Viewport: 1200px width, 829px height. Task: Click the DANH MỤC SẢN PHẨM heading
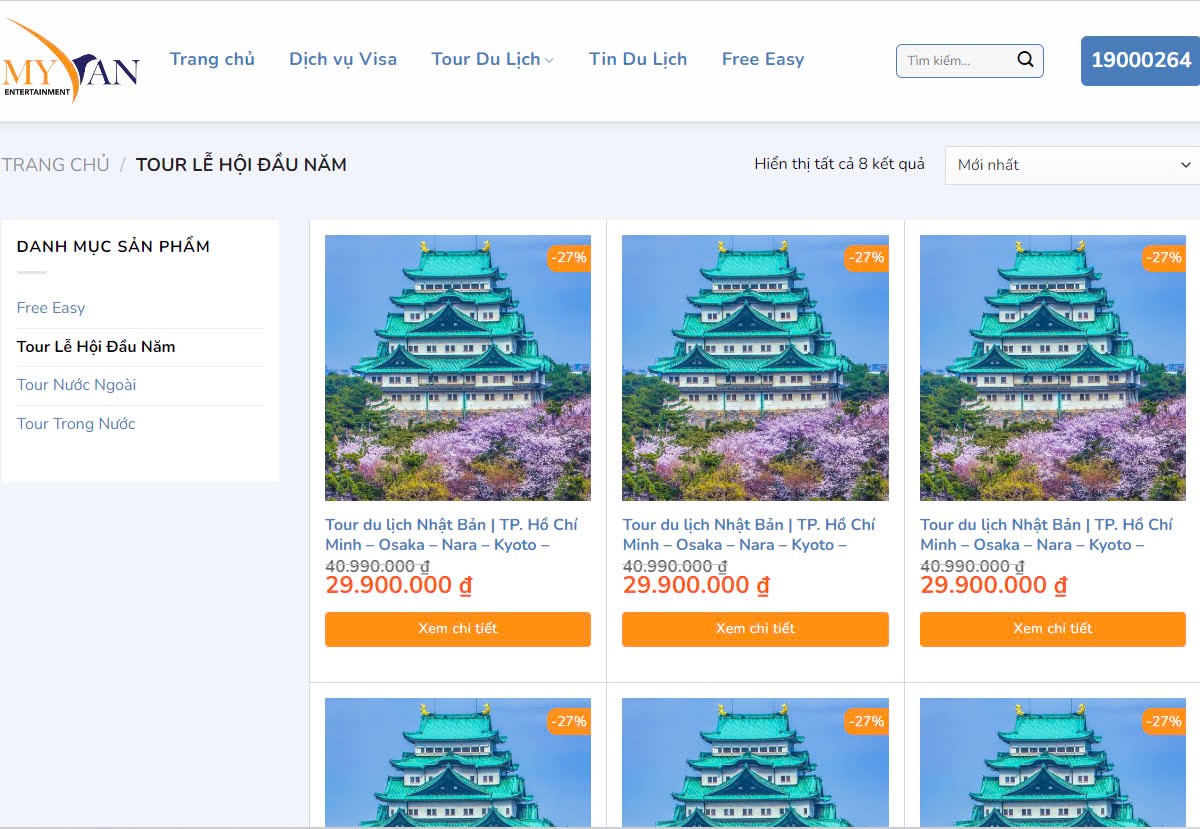pos(113,246)
